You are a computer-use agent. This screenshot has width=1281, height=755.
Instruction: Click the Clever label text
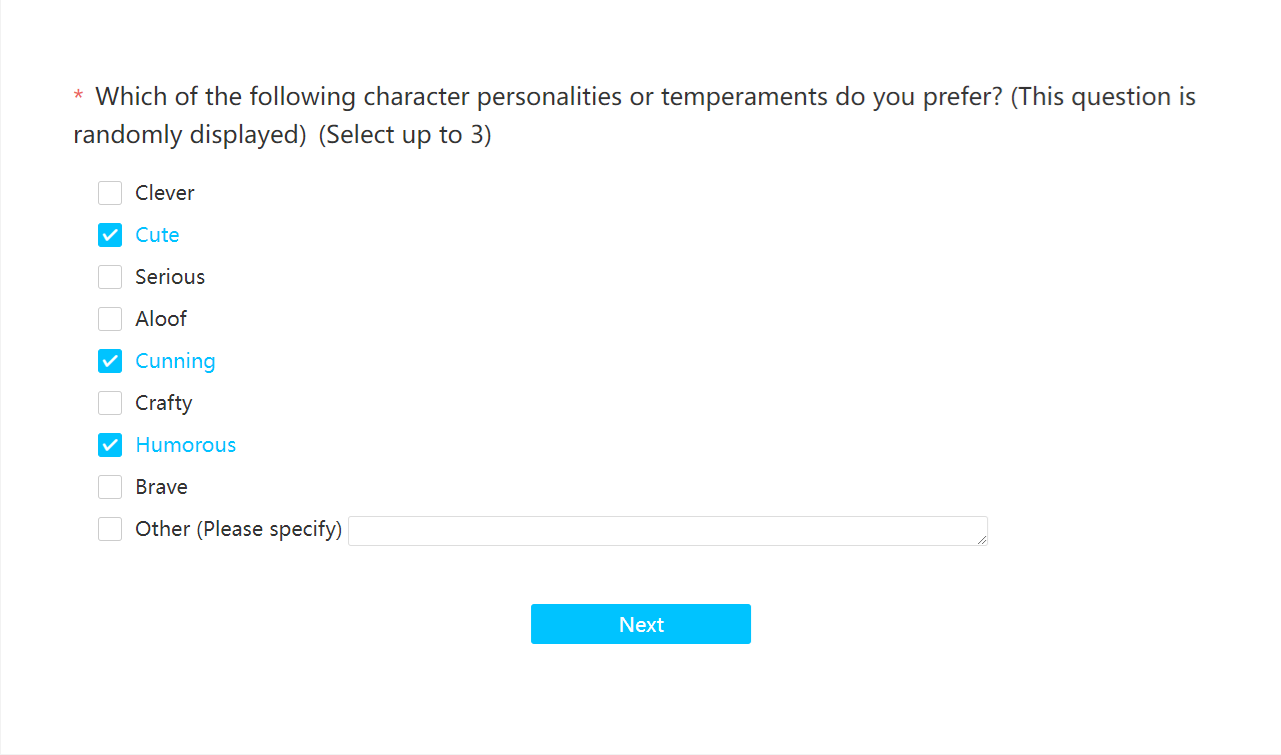165,193
